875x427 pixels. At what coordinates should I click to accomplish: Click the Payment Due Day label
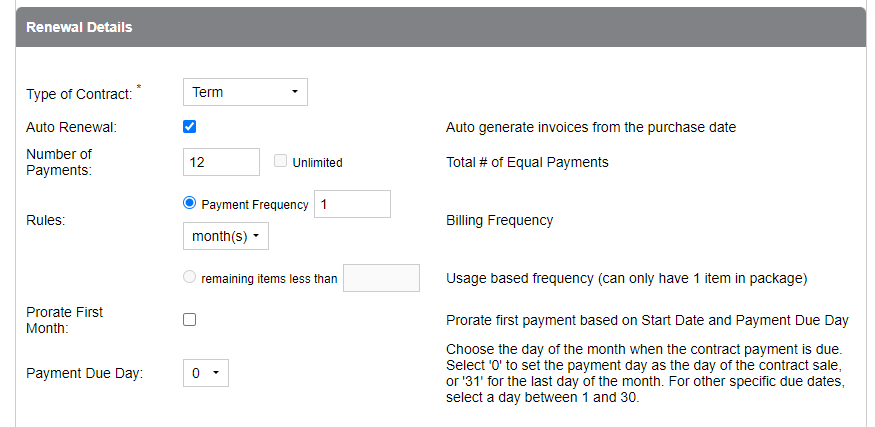(x=84, y=373)
